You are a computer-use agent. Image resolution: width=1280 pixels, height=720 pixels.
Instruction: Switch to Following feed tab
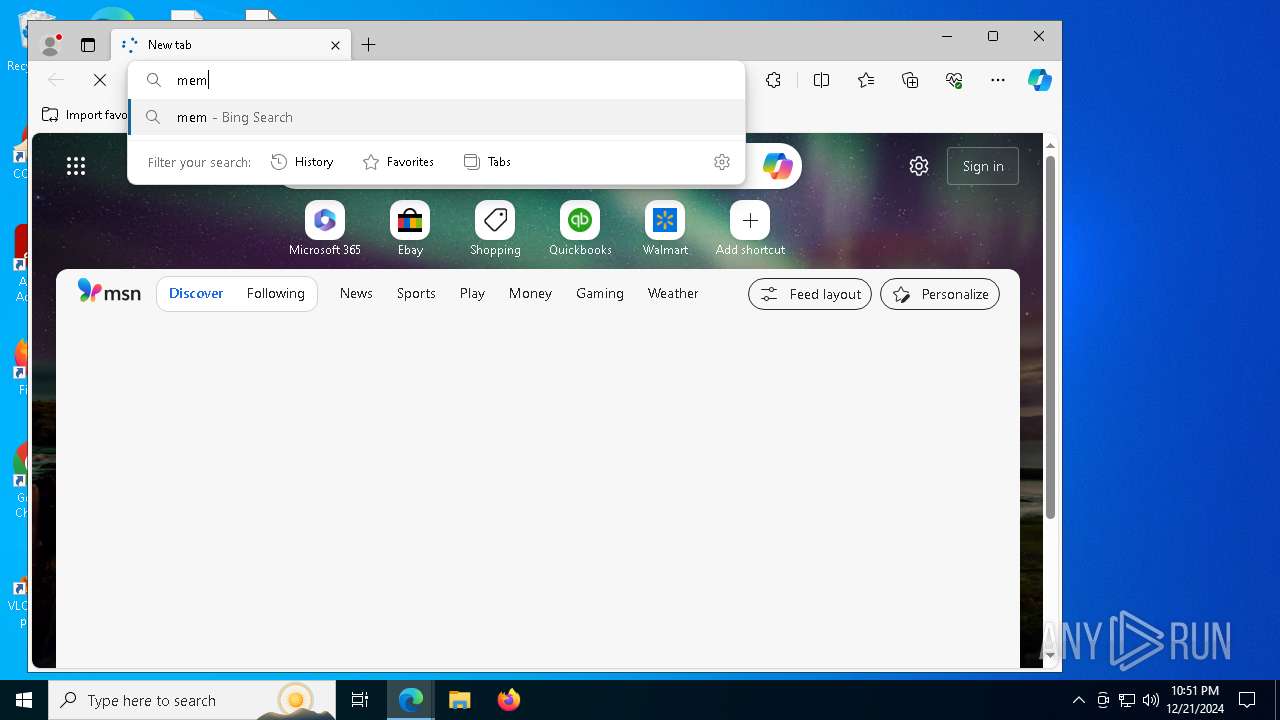click(275, 293)
